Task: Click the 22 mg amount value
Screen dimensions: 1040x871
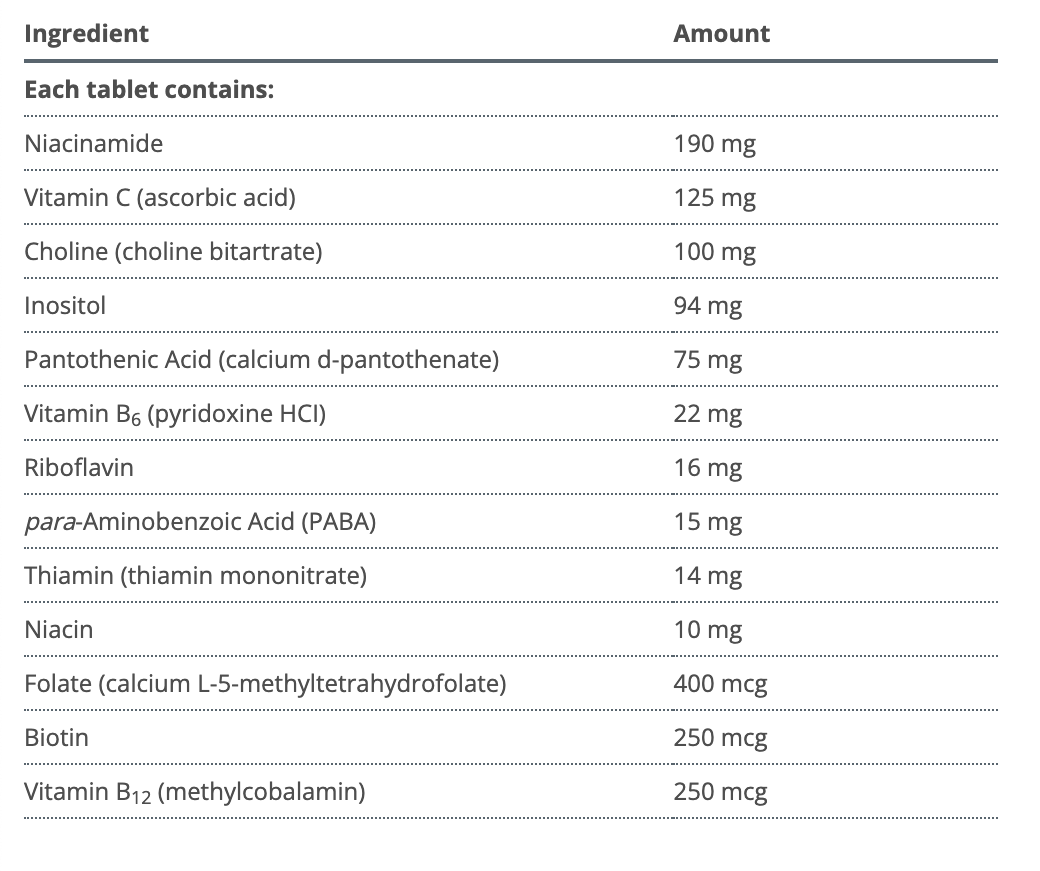Action: (x=707, y=413)
